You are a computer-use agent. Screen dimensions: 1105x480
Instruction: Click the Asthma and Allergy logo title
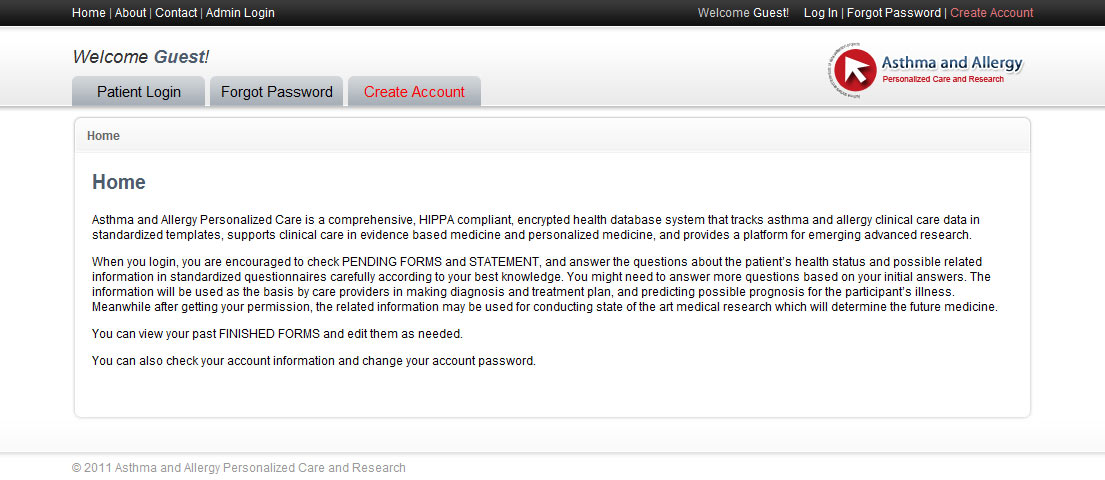[951, 63]
